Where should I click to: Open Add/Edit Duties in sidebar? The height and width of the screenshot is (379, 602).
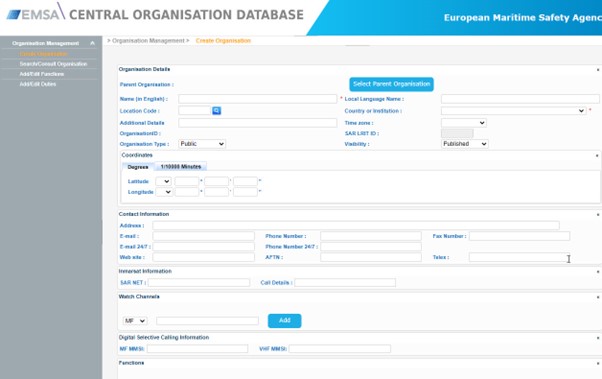click(x=38, y=84)
